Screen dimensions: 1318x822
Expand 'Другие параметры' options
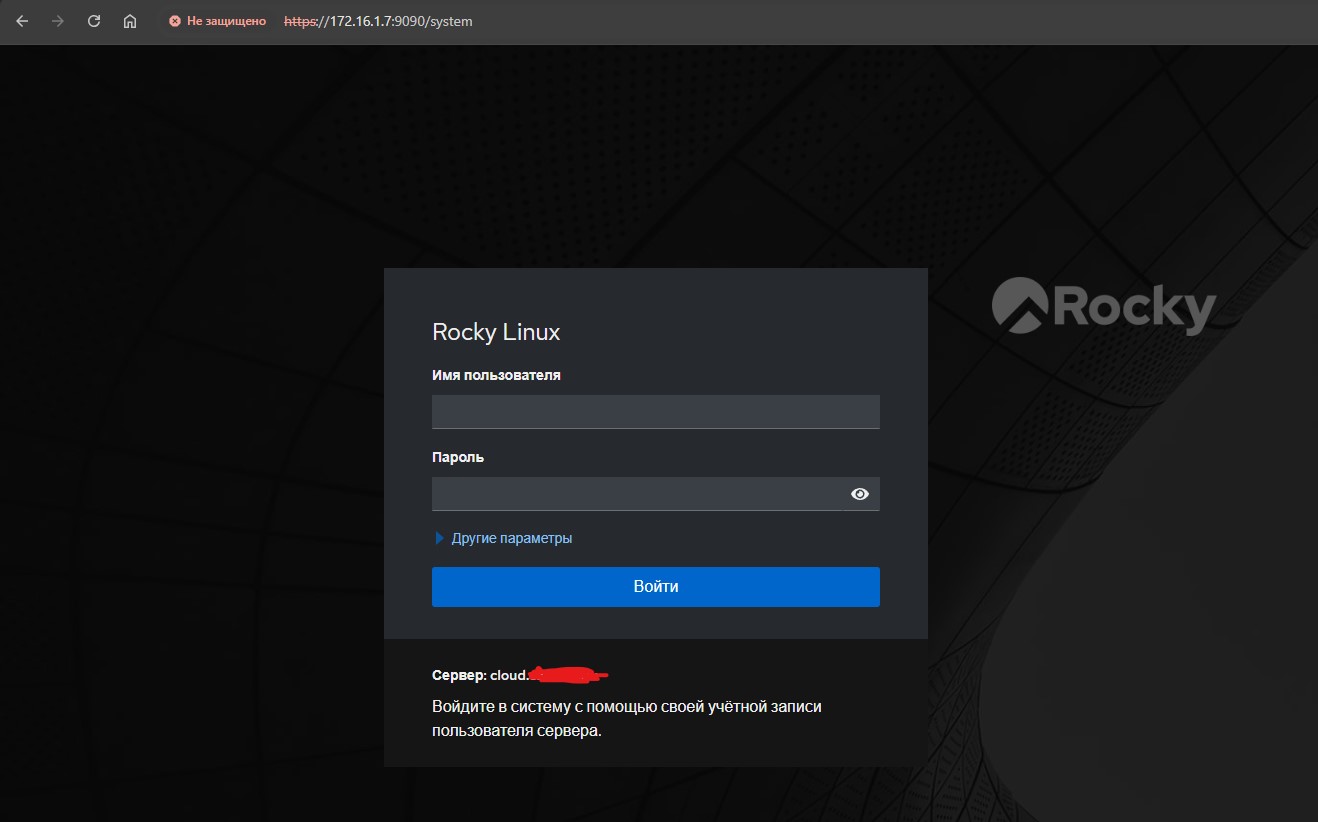pyautogui.click(x=504, y=538)
